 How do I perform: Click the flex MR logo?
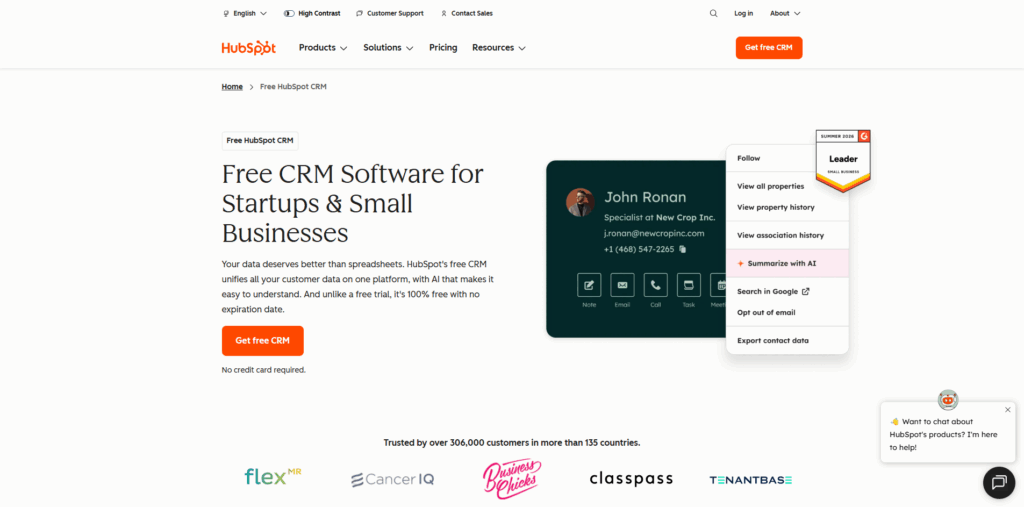click(x=273, y=477)
